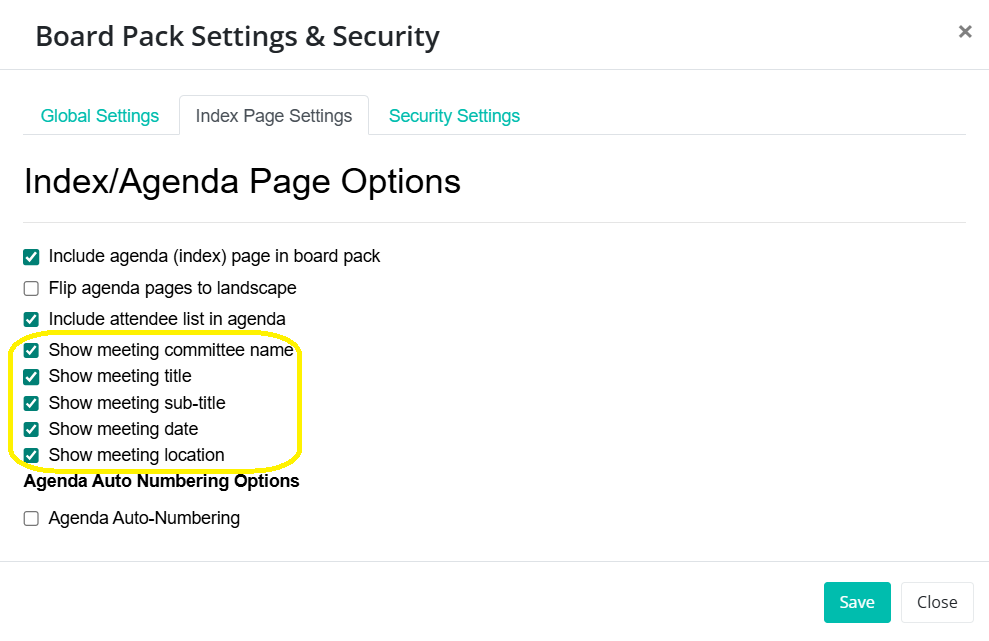Screen dimensions: 989x641
Task: Open the Security Settings tab
Action: 454,116
